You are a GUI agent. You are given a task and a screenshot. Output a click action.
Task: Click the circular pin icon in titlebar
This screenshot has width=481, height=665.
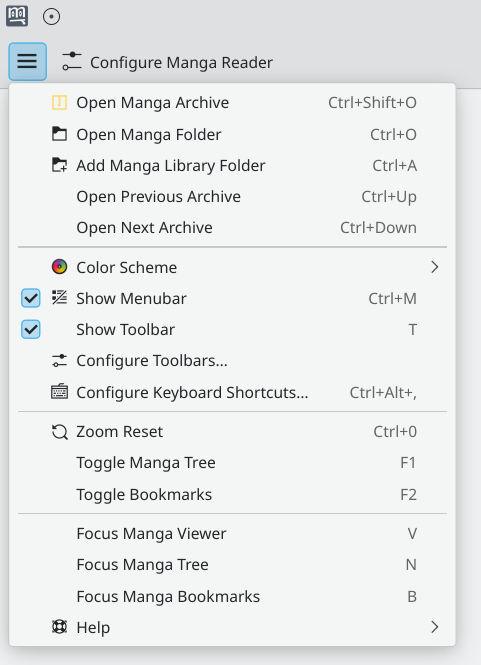(x=51, y=17)
